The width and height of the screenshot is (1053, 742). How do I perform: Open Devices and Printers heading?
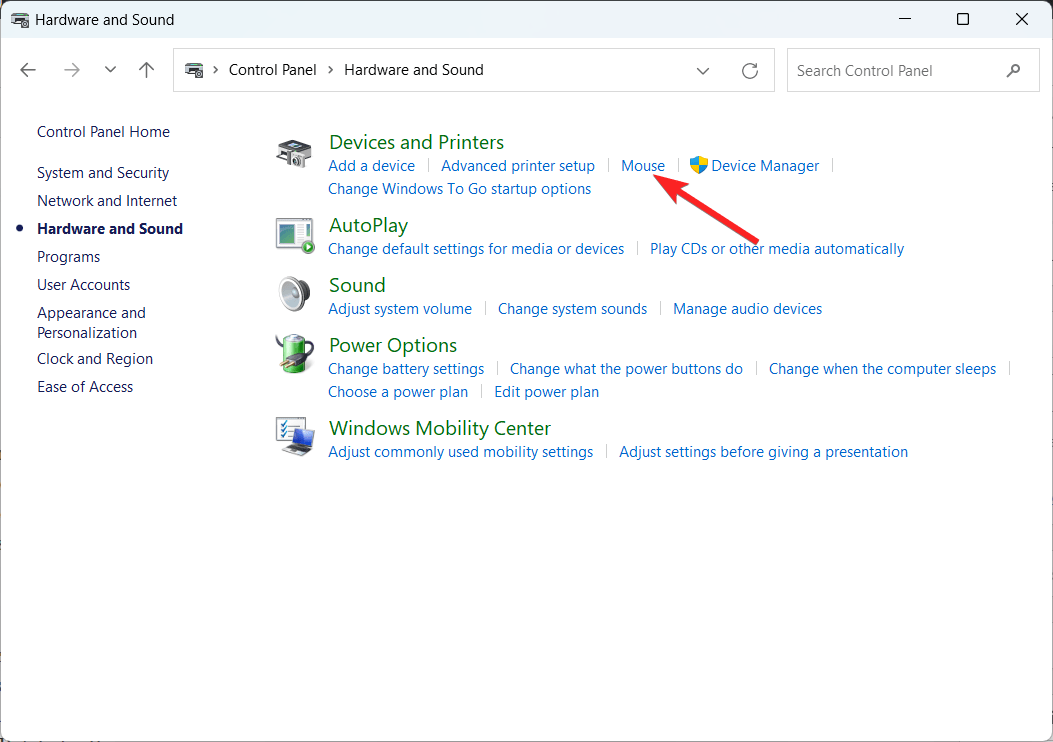click(416, 142)
